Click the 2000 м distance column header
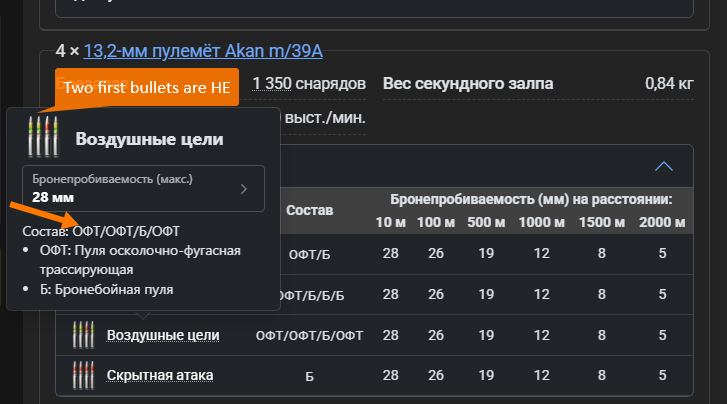 [662, 222]
